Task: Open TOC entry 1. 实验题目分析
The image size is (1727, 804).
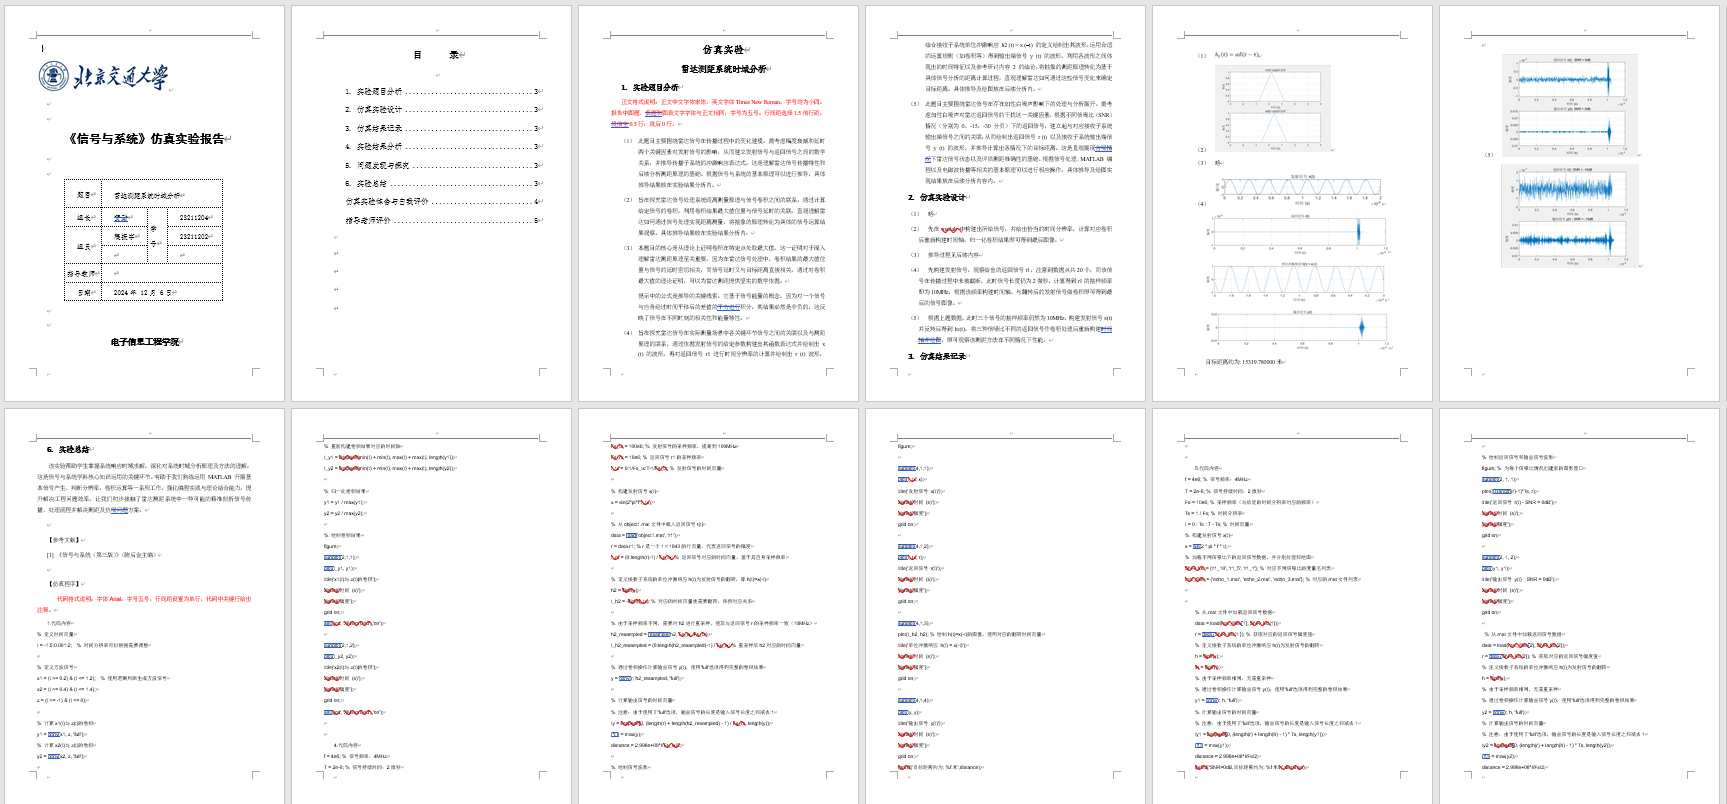Action: point(374,91)
